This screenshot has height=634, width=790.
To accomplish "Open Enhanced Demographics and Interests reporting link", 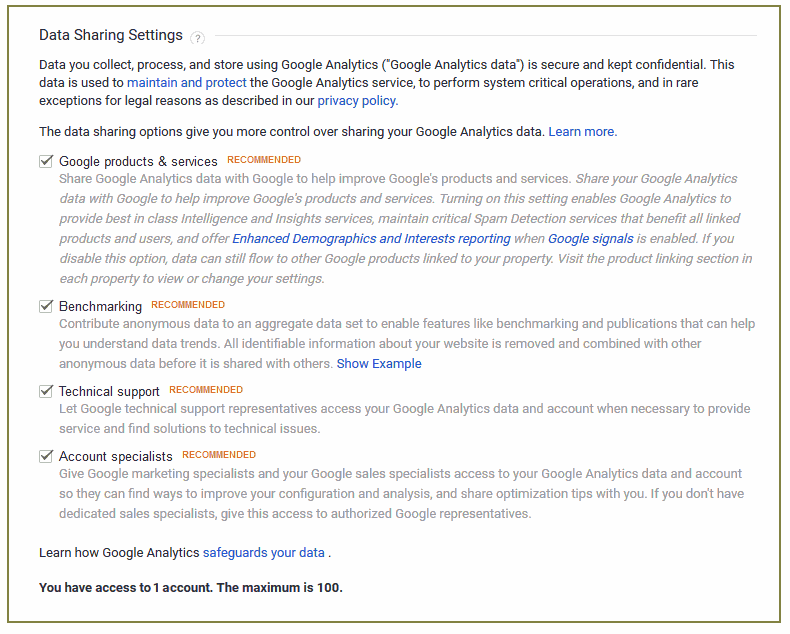I will (371, 239).
